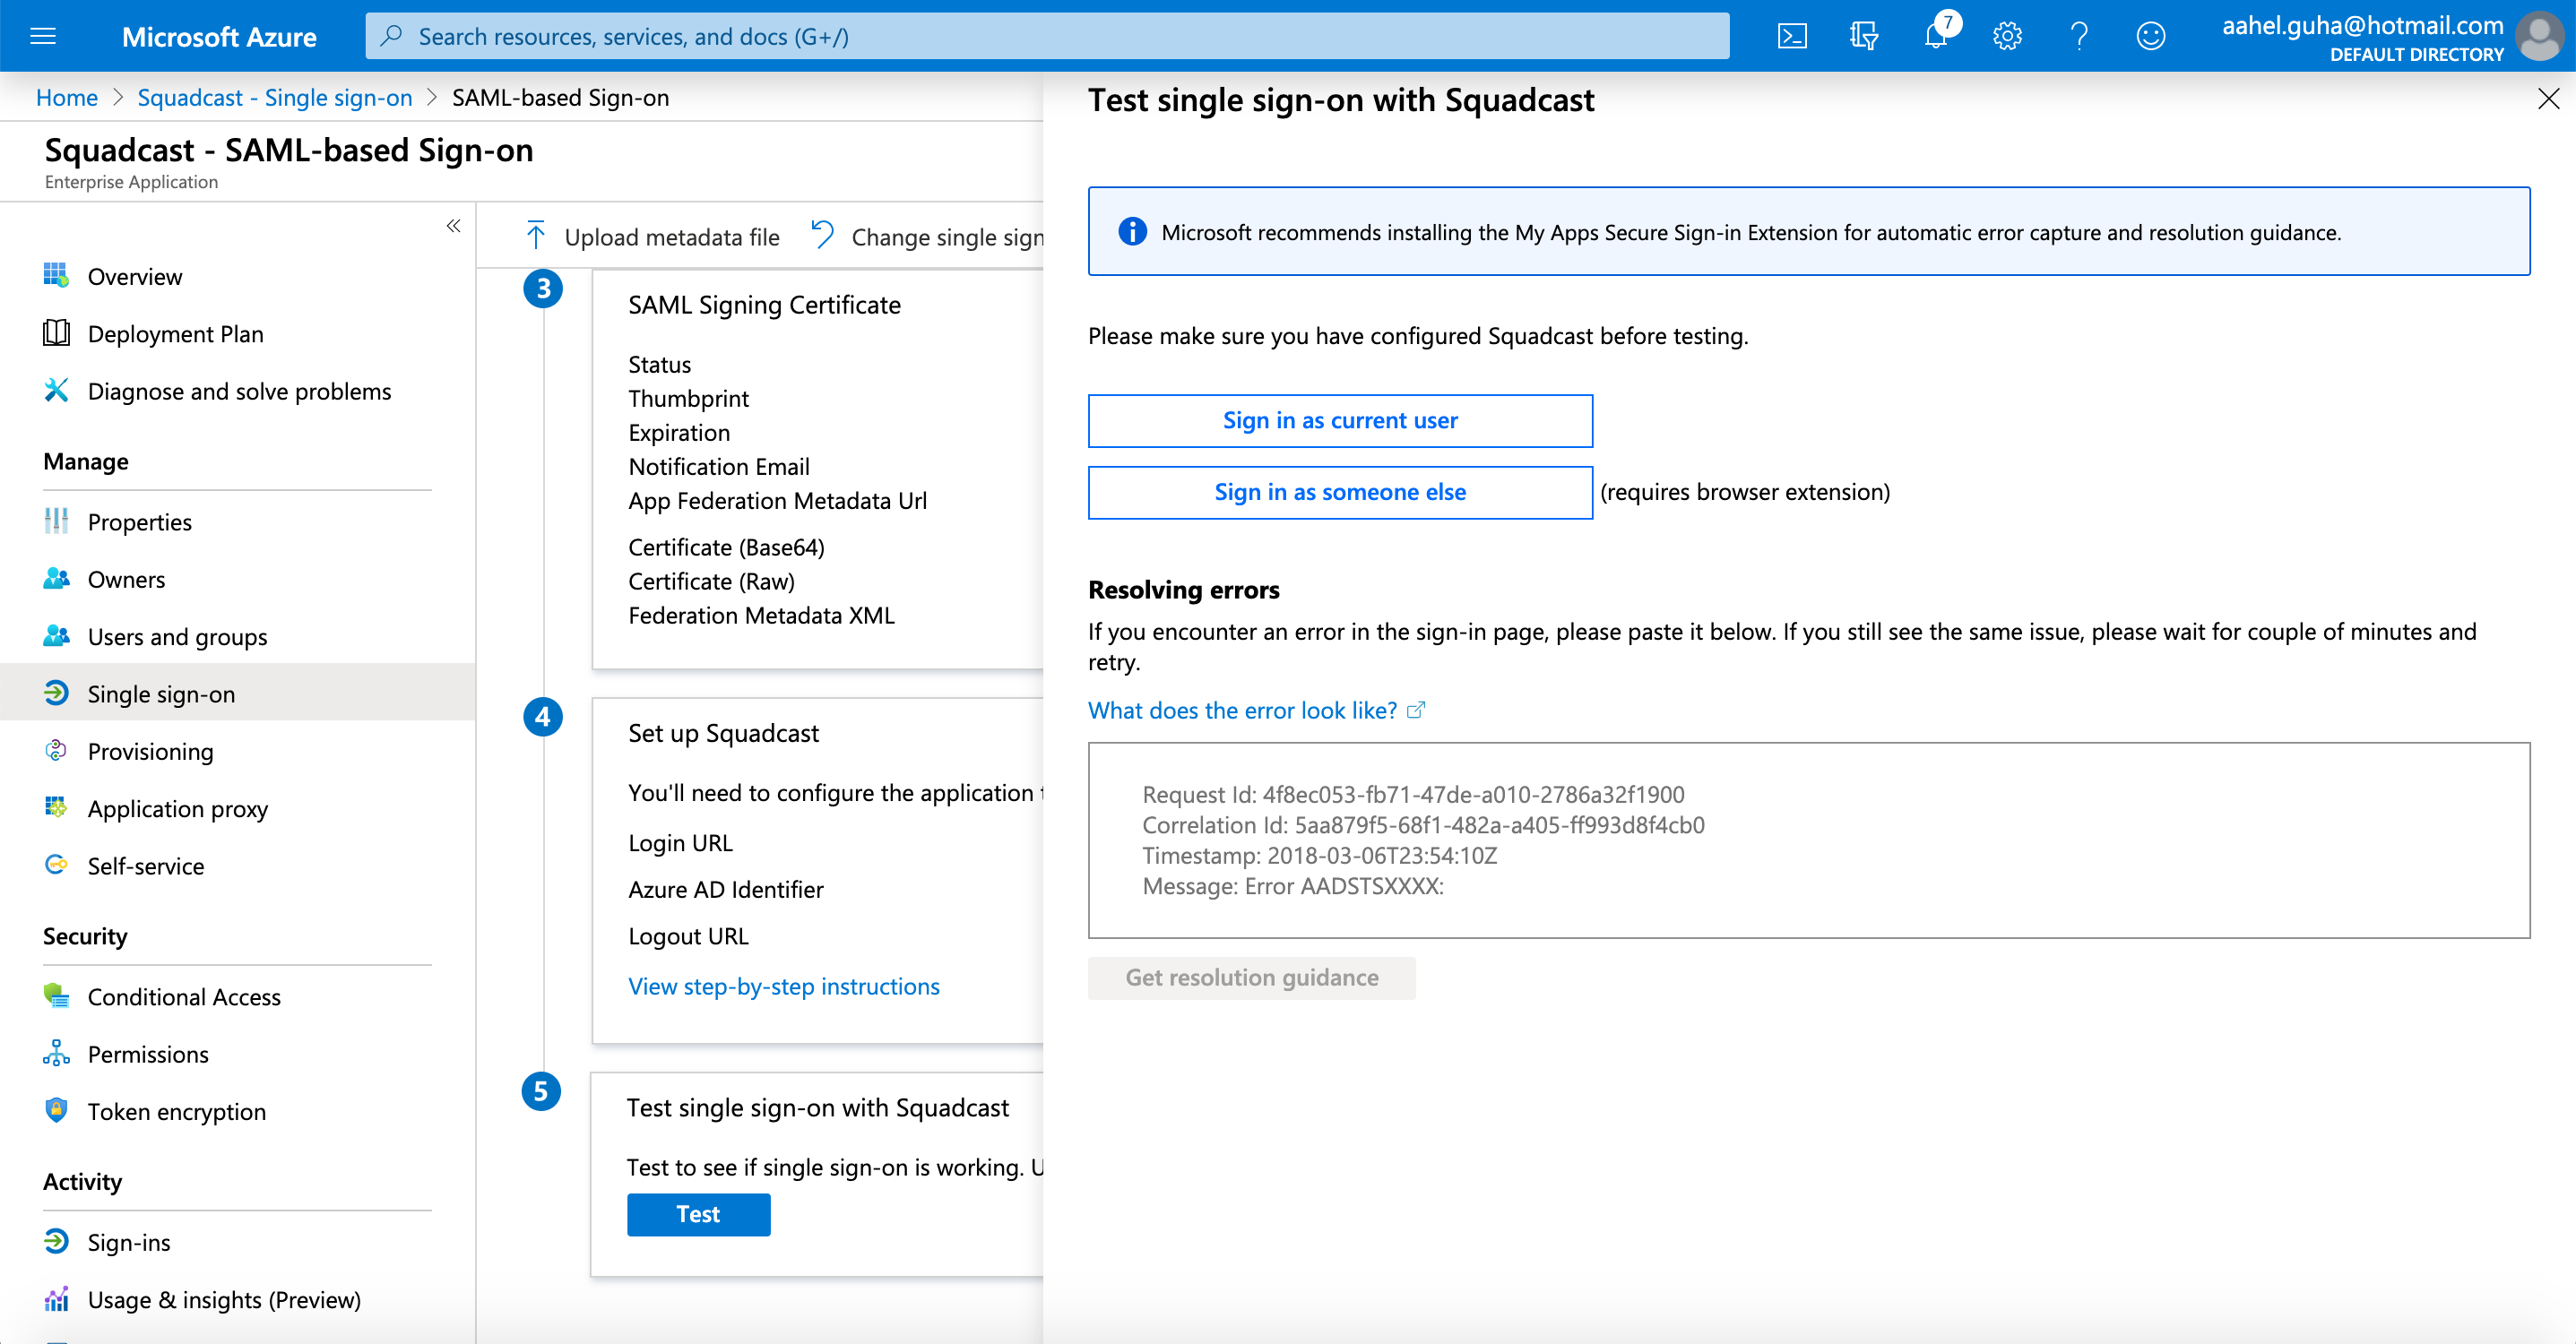2576x1344 pixels.
Task: Open Azure Cloud Shell icon
Action: (1791, 37)
